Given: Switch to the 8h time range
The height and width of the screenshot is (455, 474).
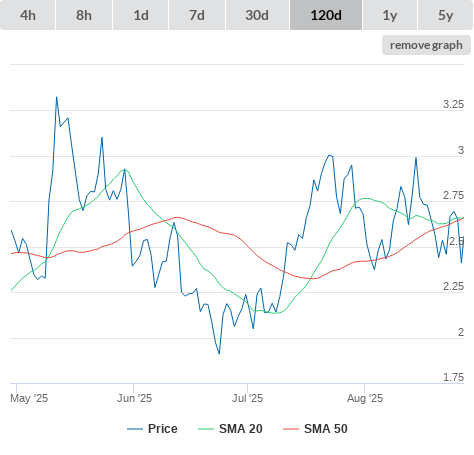Looking at the screenshot, I should click(x=84, y=15).
